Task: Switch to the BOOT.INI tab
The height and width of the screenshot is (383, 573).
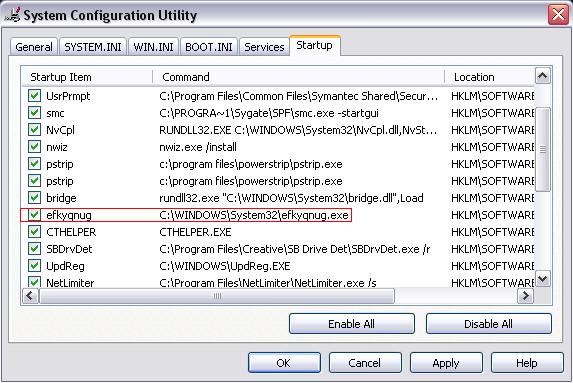Action: tap(209, 47)
